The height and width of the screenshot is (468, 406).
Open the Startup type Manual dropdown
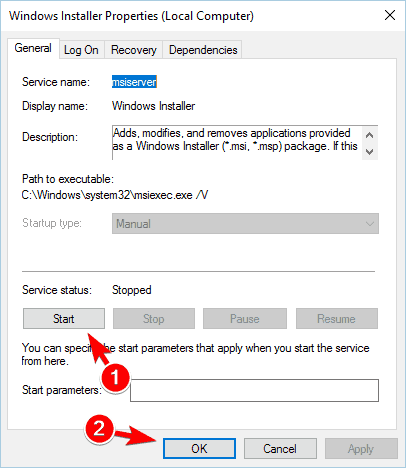(x=245, y=224)
